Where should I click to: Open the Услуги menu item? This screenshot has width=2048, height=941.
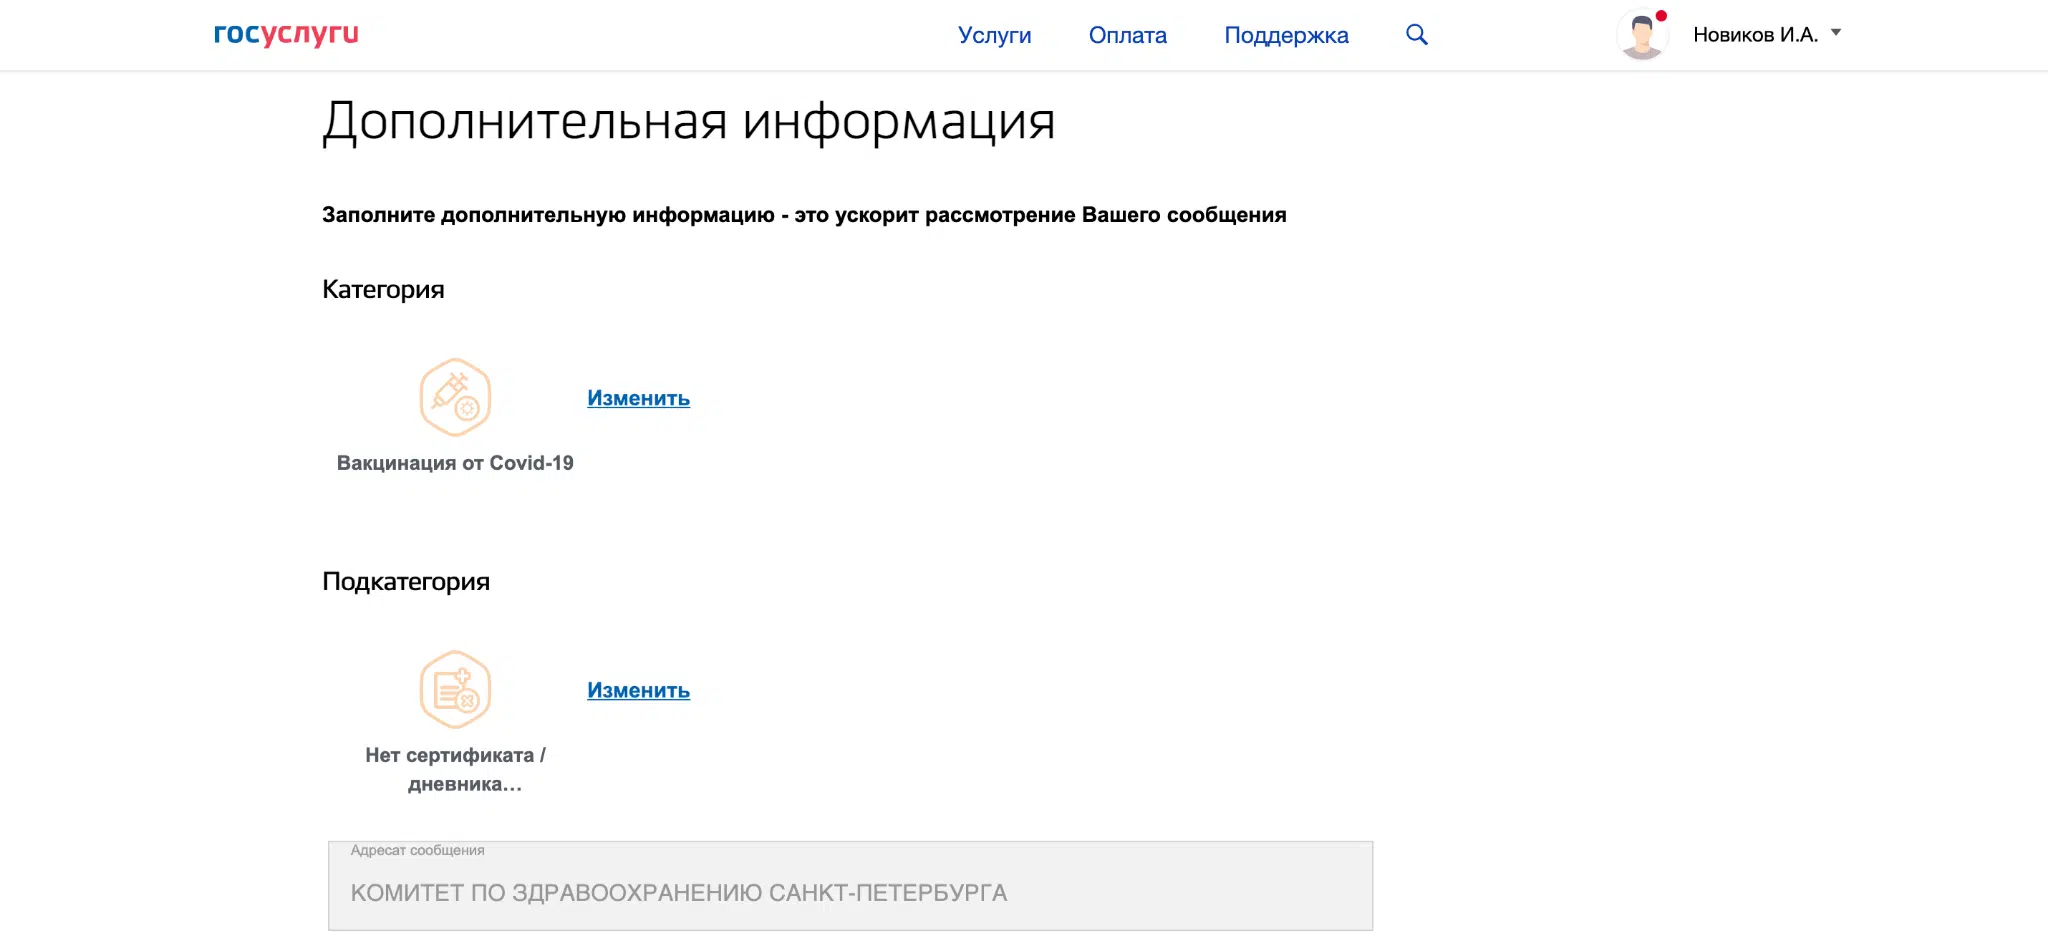pos(994,35)
